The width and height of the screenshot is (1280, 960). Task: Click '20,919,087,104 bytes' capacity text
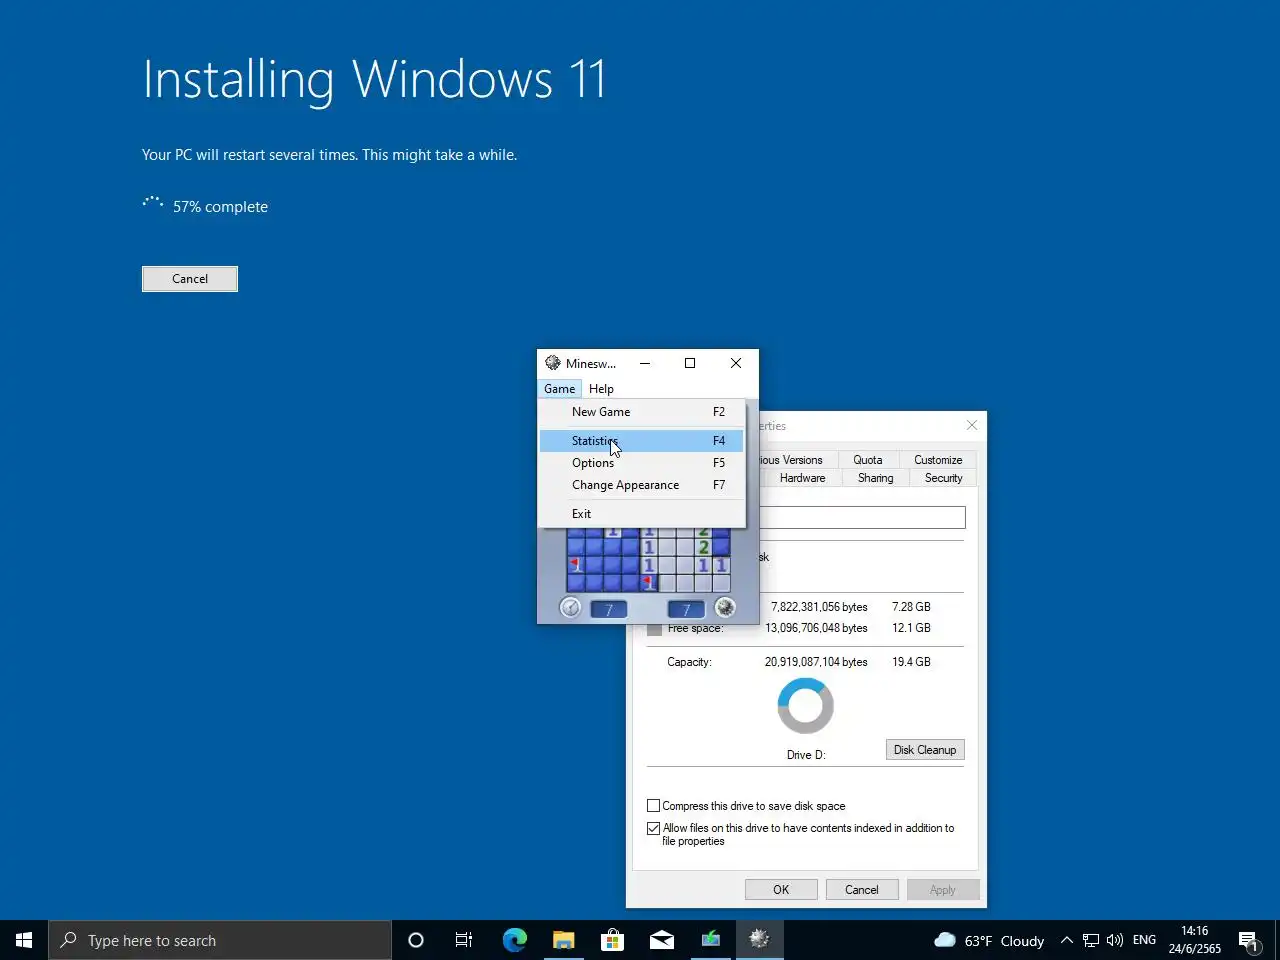816,662
